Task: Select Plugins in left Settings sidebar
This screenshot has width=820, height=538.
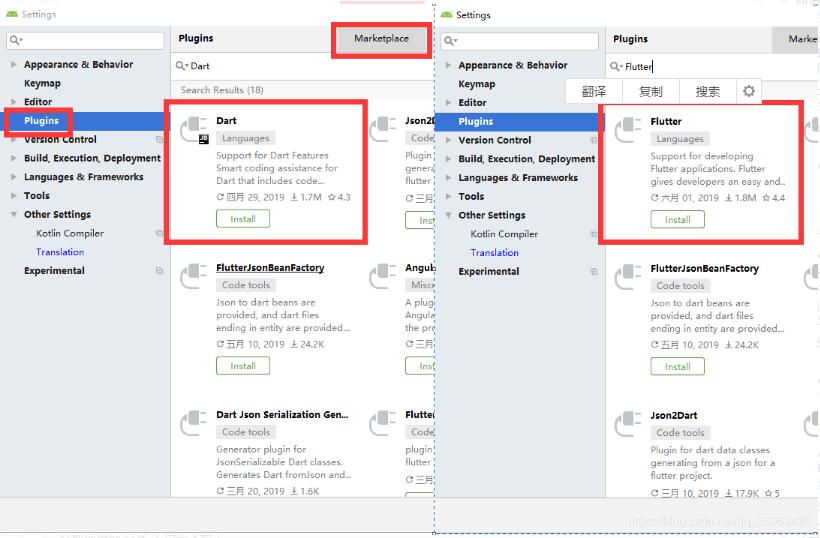Action: pyautogui.click(x=41, y=121)
